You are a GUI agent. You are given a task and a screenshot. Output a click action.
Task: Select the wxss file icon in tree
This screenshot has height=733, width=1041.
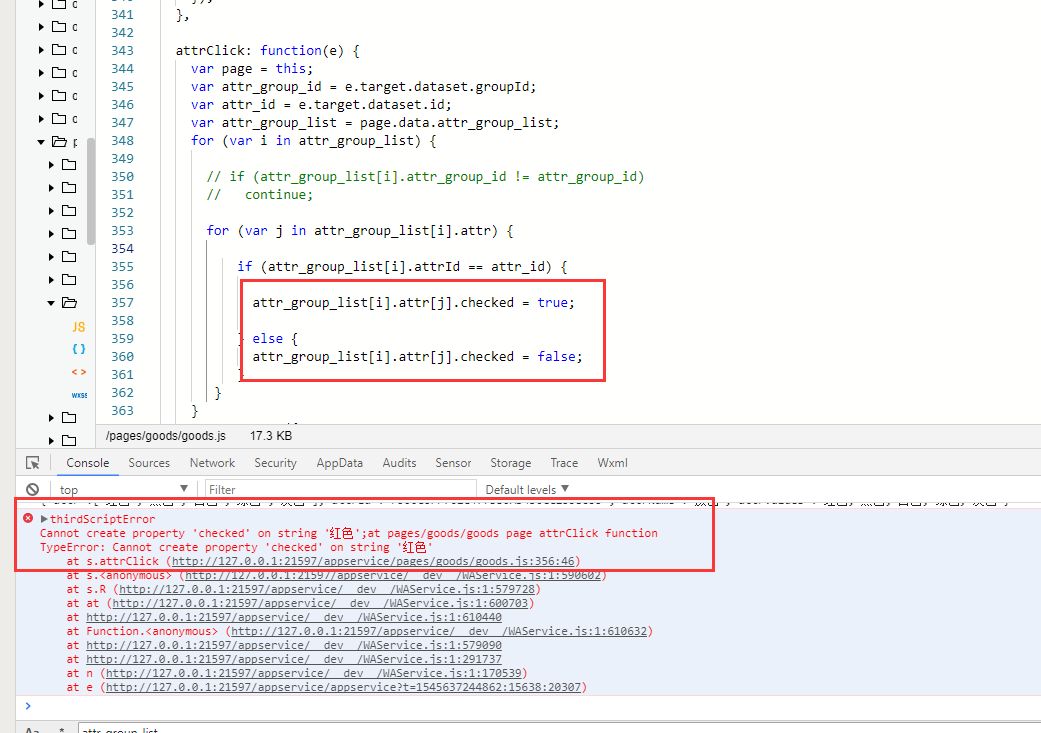(x=79, y=395)
